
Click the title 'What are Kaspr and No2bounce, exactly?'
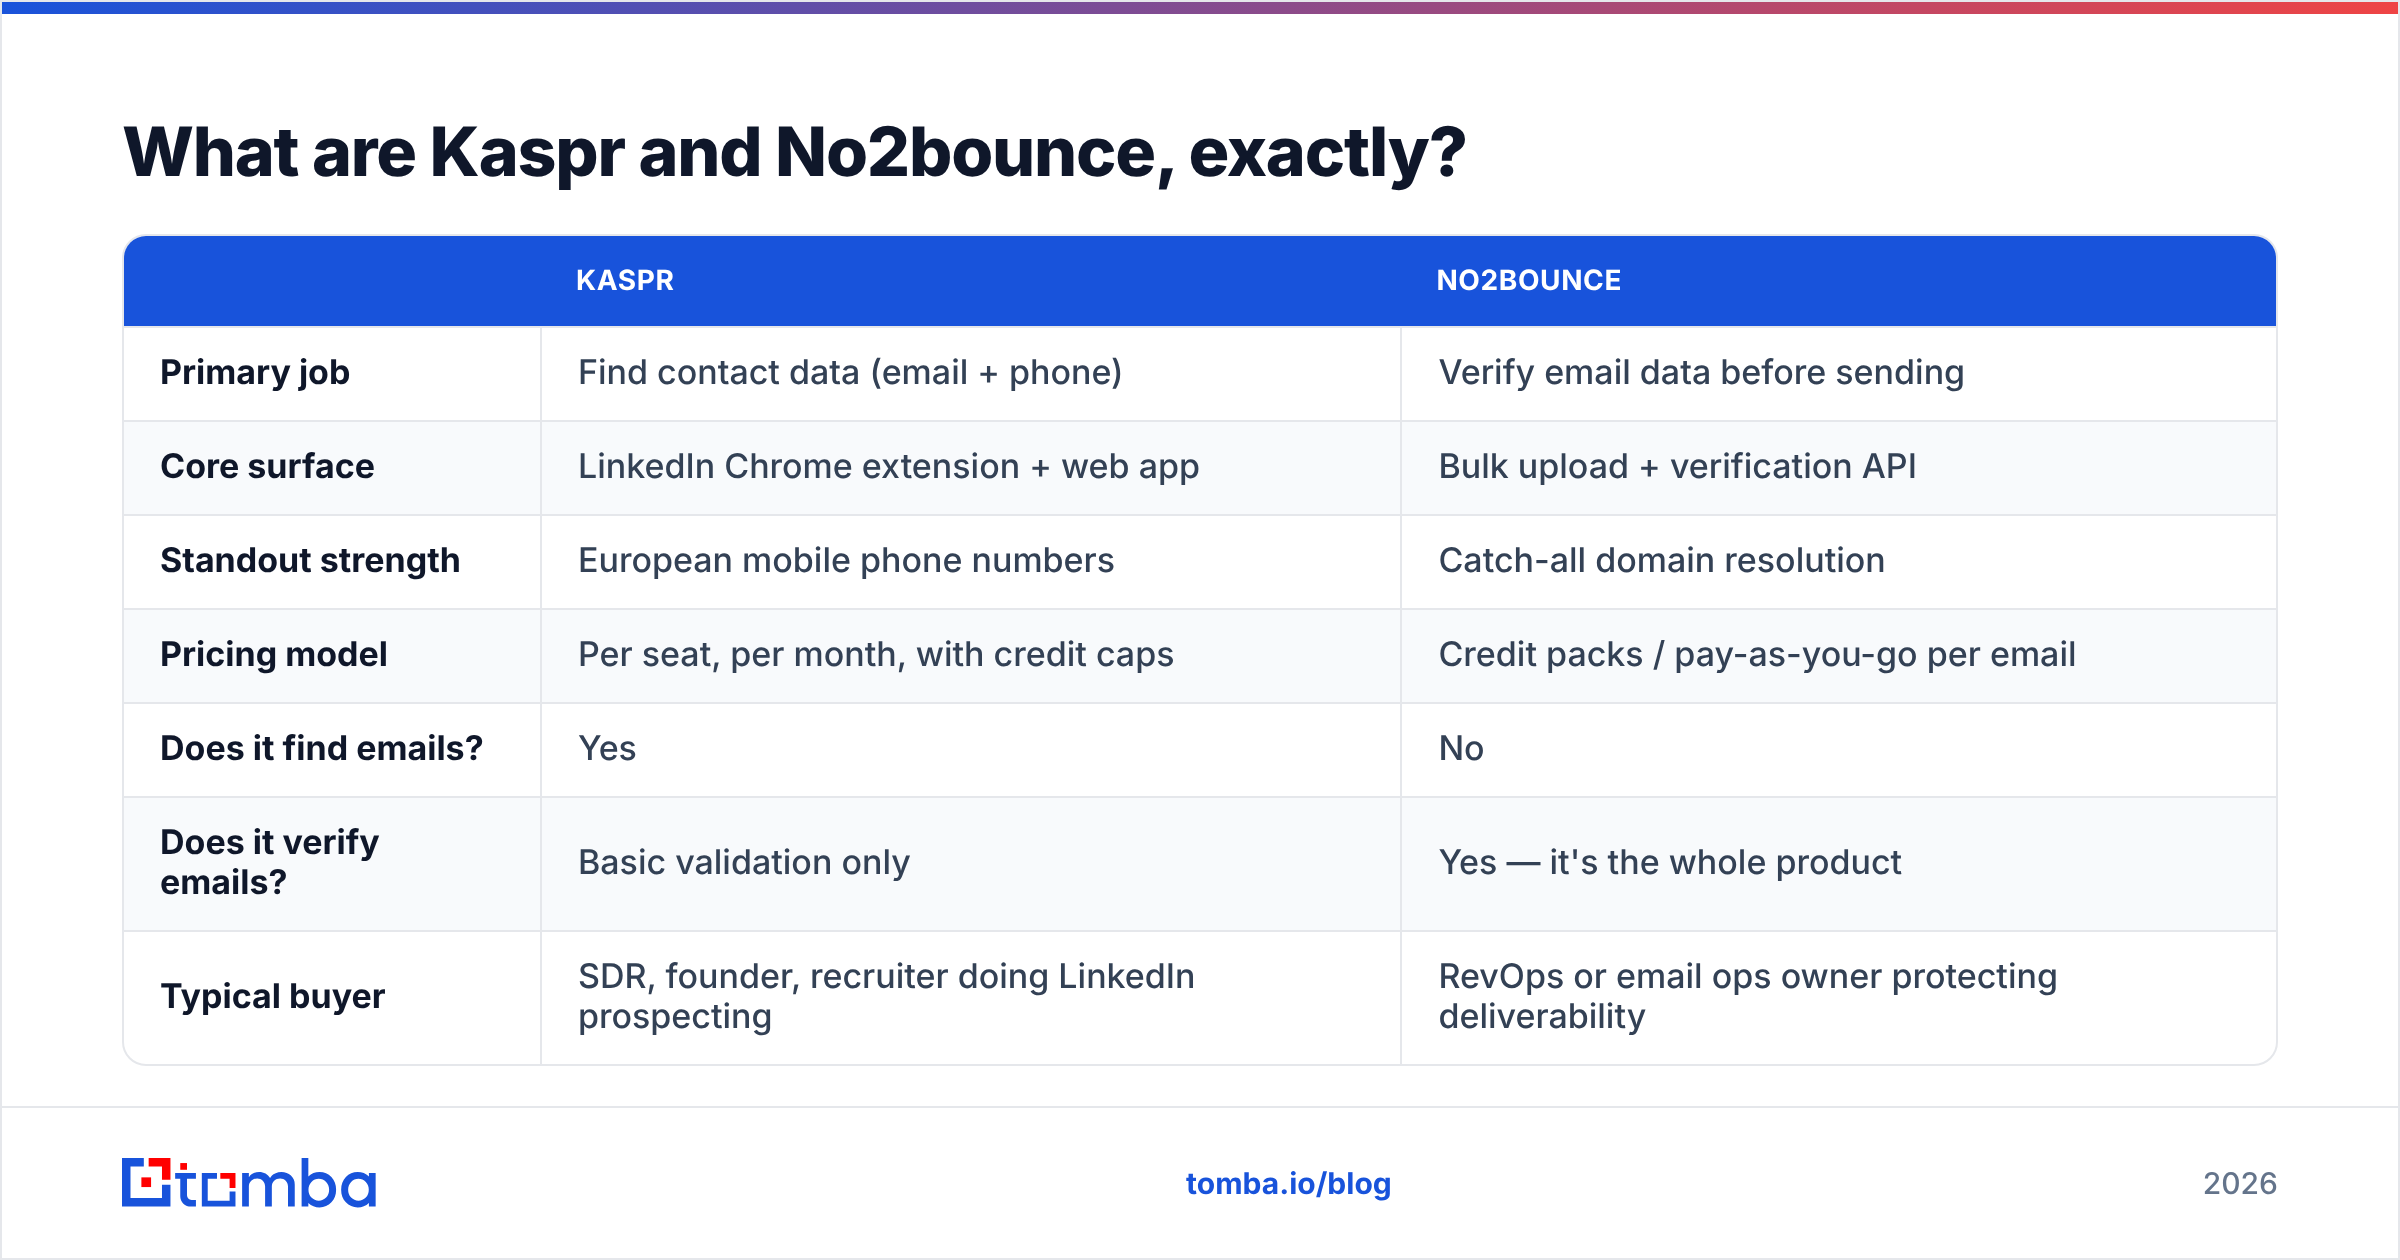[x=794, y=153]
